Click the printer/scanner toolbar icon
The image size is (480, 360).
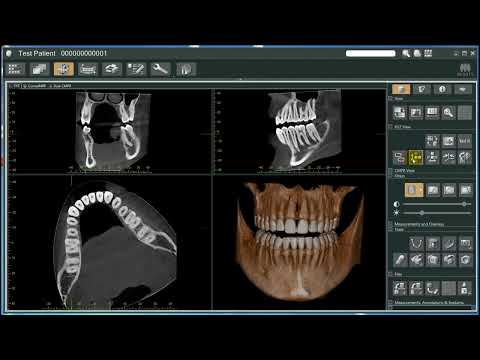point(112,69)
